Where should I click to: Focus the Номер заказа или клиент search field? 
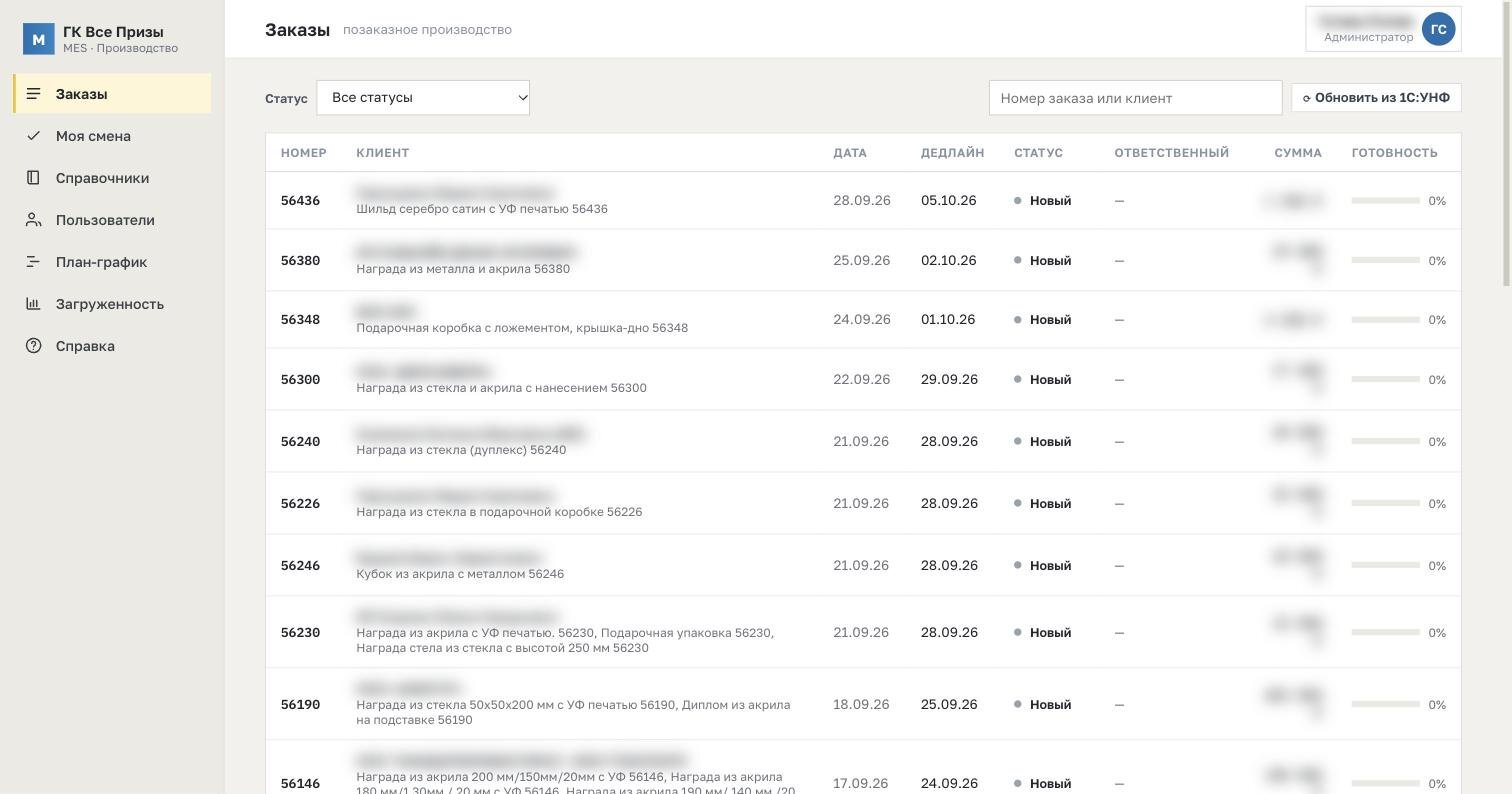(1135, 98)
